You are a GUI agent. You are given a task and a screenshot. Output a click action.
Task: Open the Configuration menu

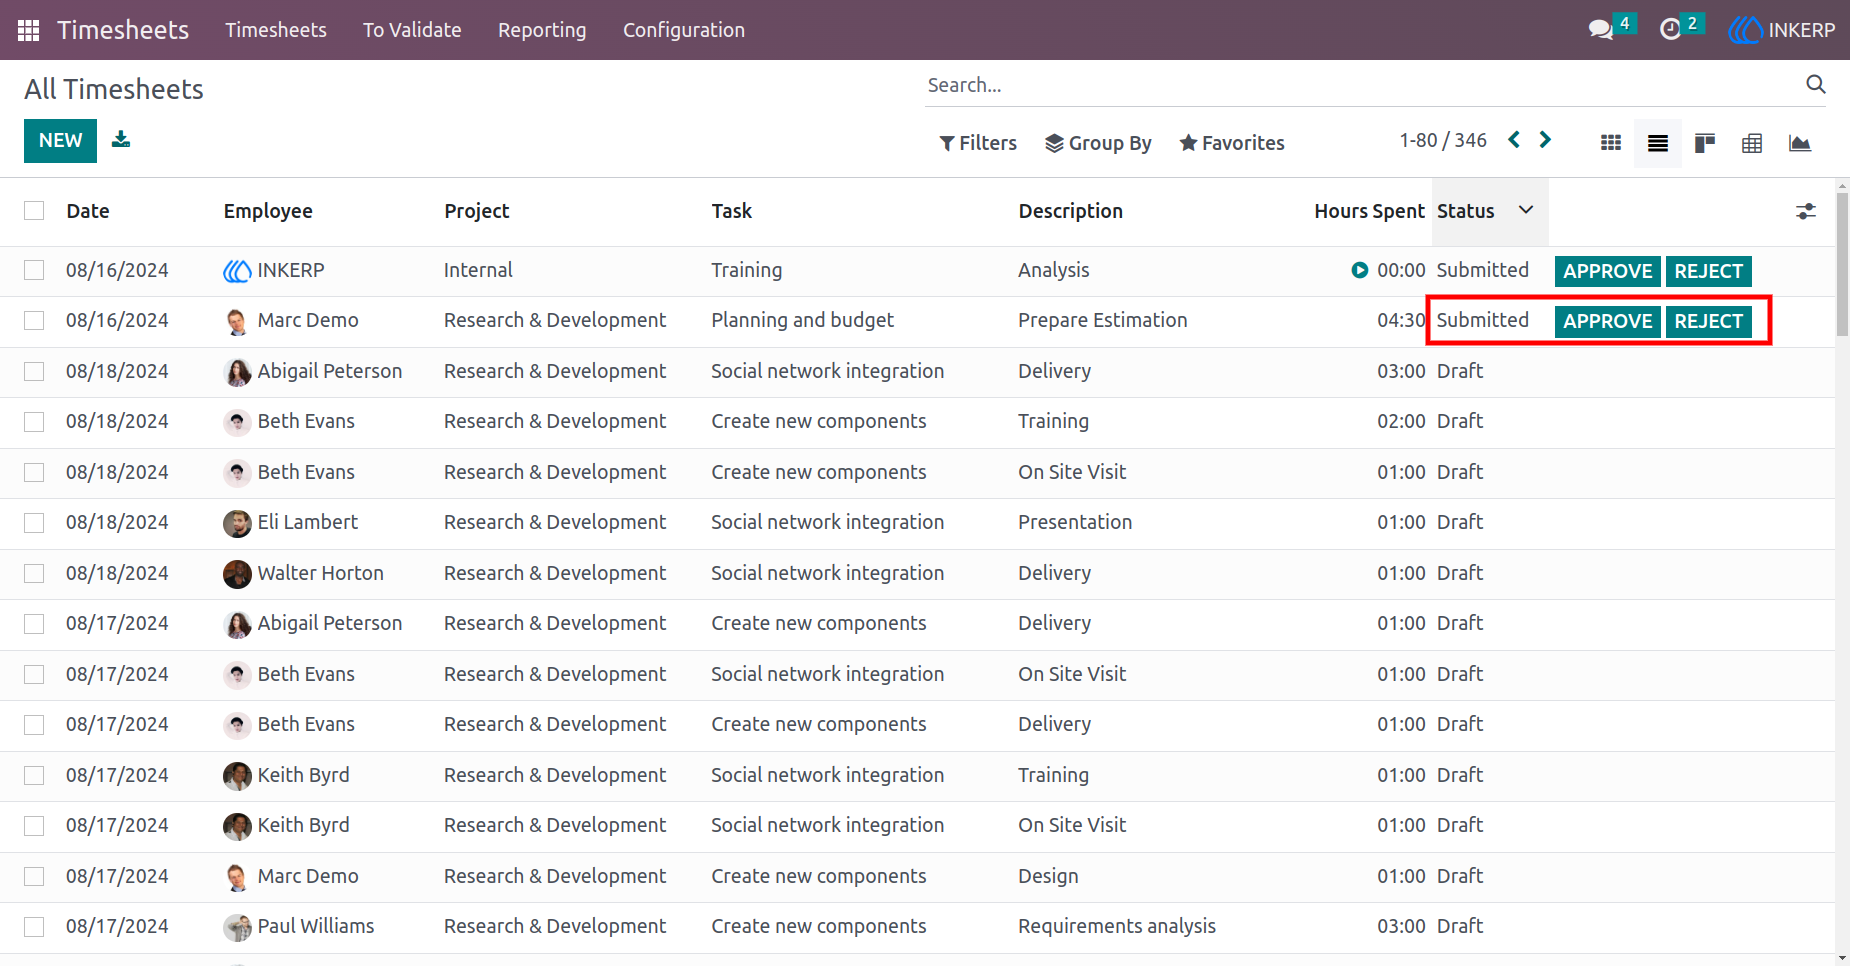pos(684,30)
